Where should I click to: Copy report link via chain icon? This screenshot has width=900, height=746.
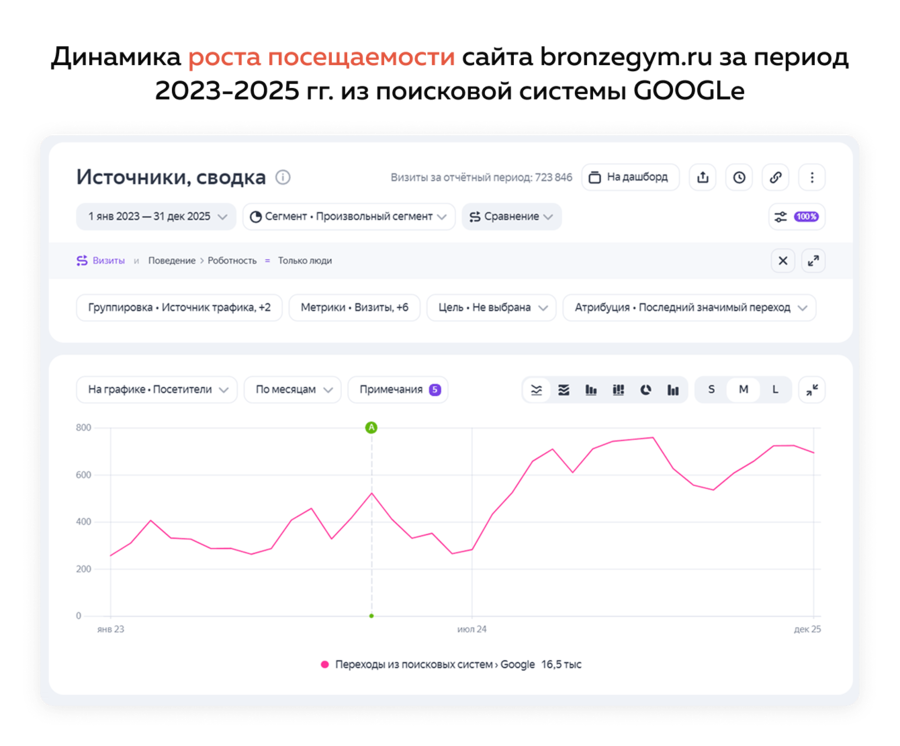775,177
